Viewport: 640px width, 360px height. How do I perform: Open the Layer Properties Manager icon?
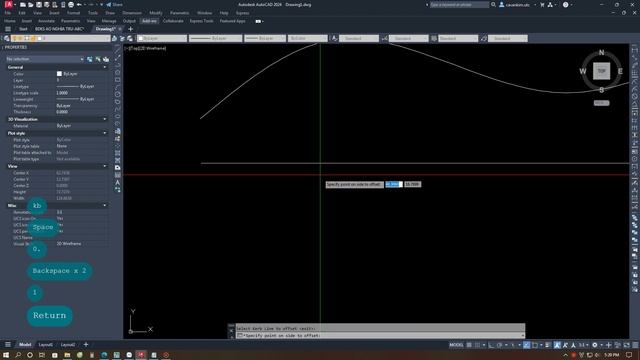click(7, 38)
